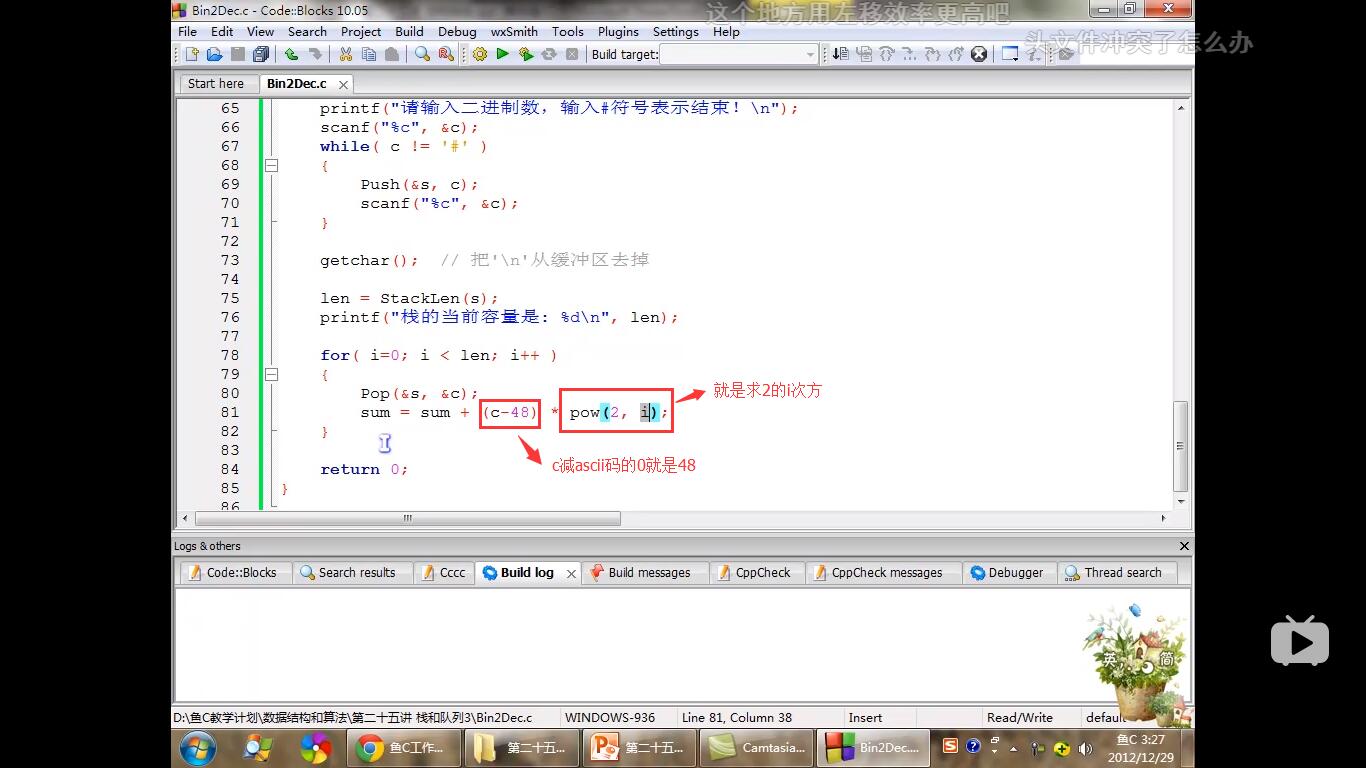The width and height of the screenshot is (1366, 768).
Task: Collapse the for loop fold at line 79
Action: 271,375
